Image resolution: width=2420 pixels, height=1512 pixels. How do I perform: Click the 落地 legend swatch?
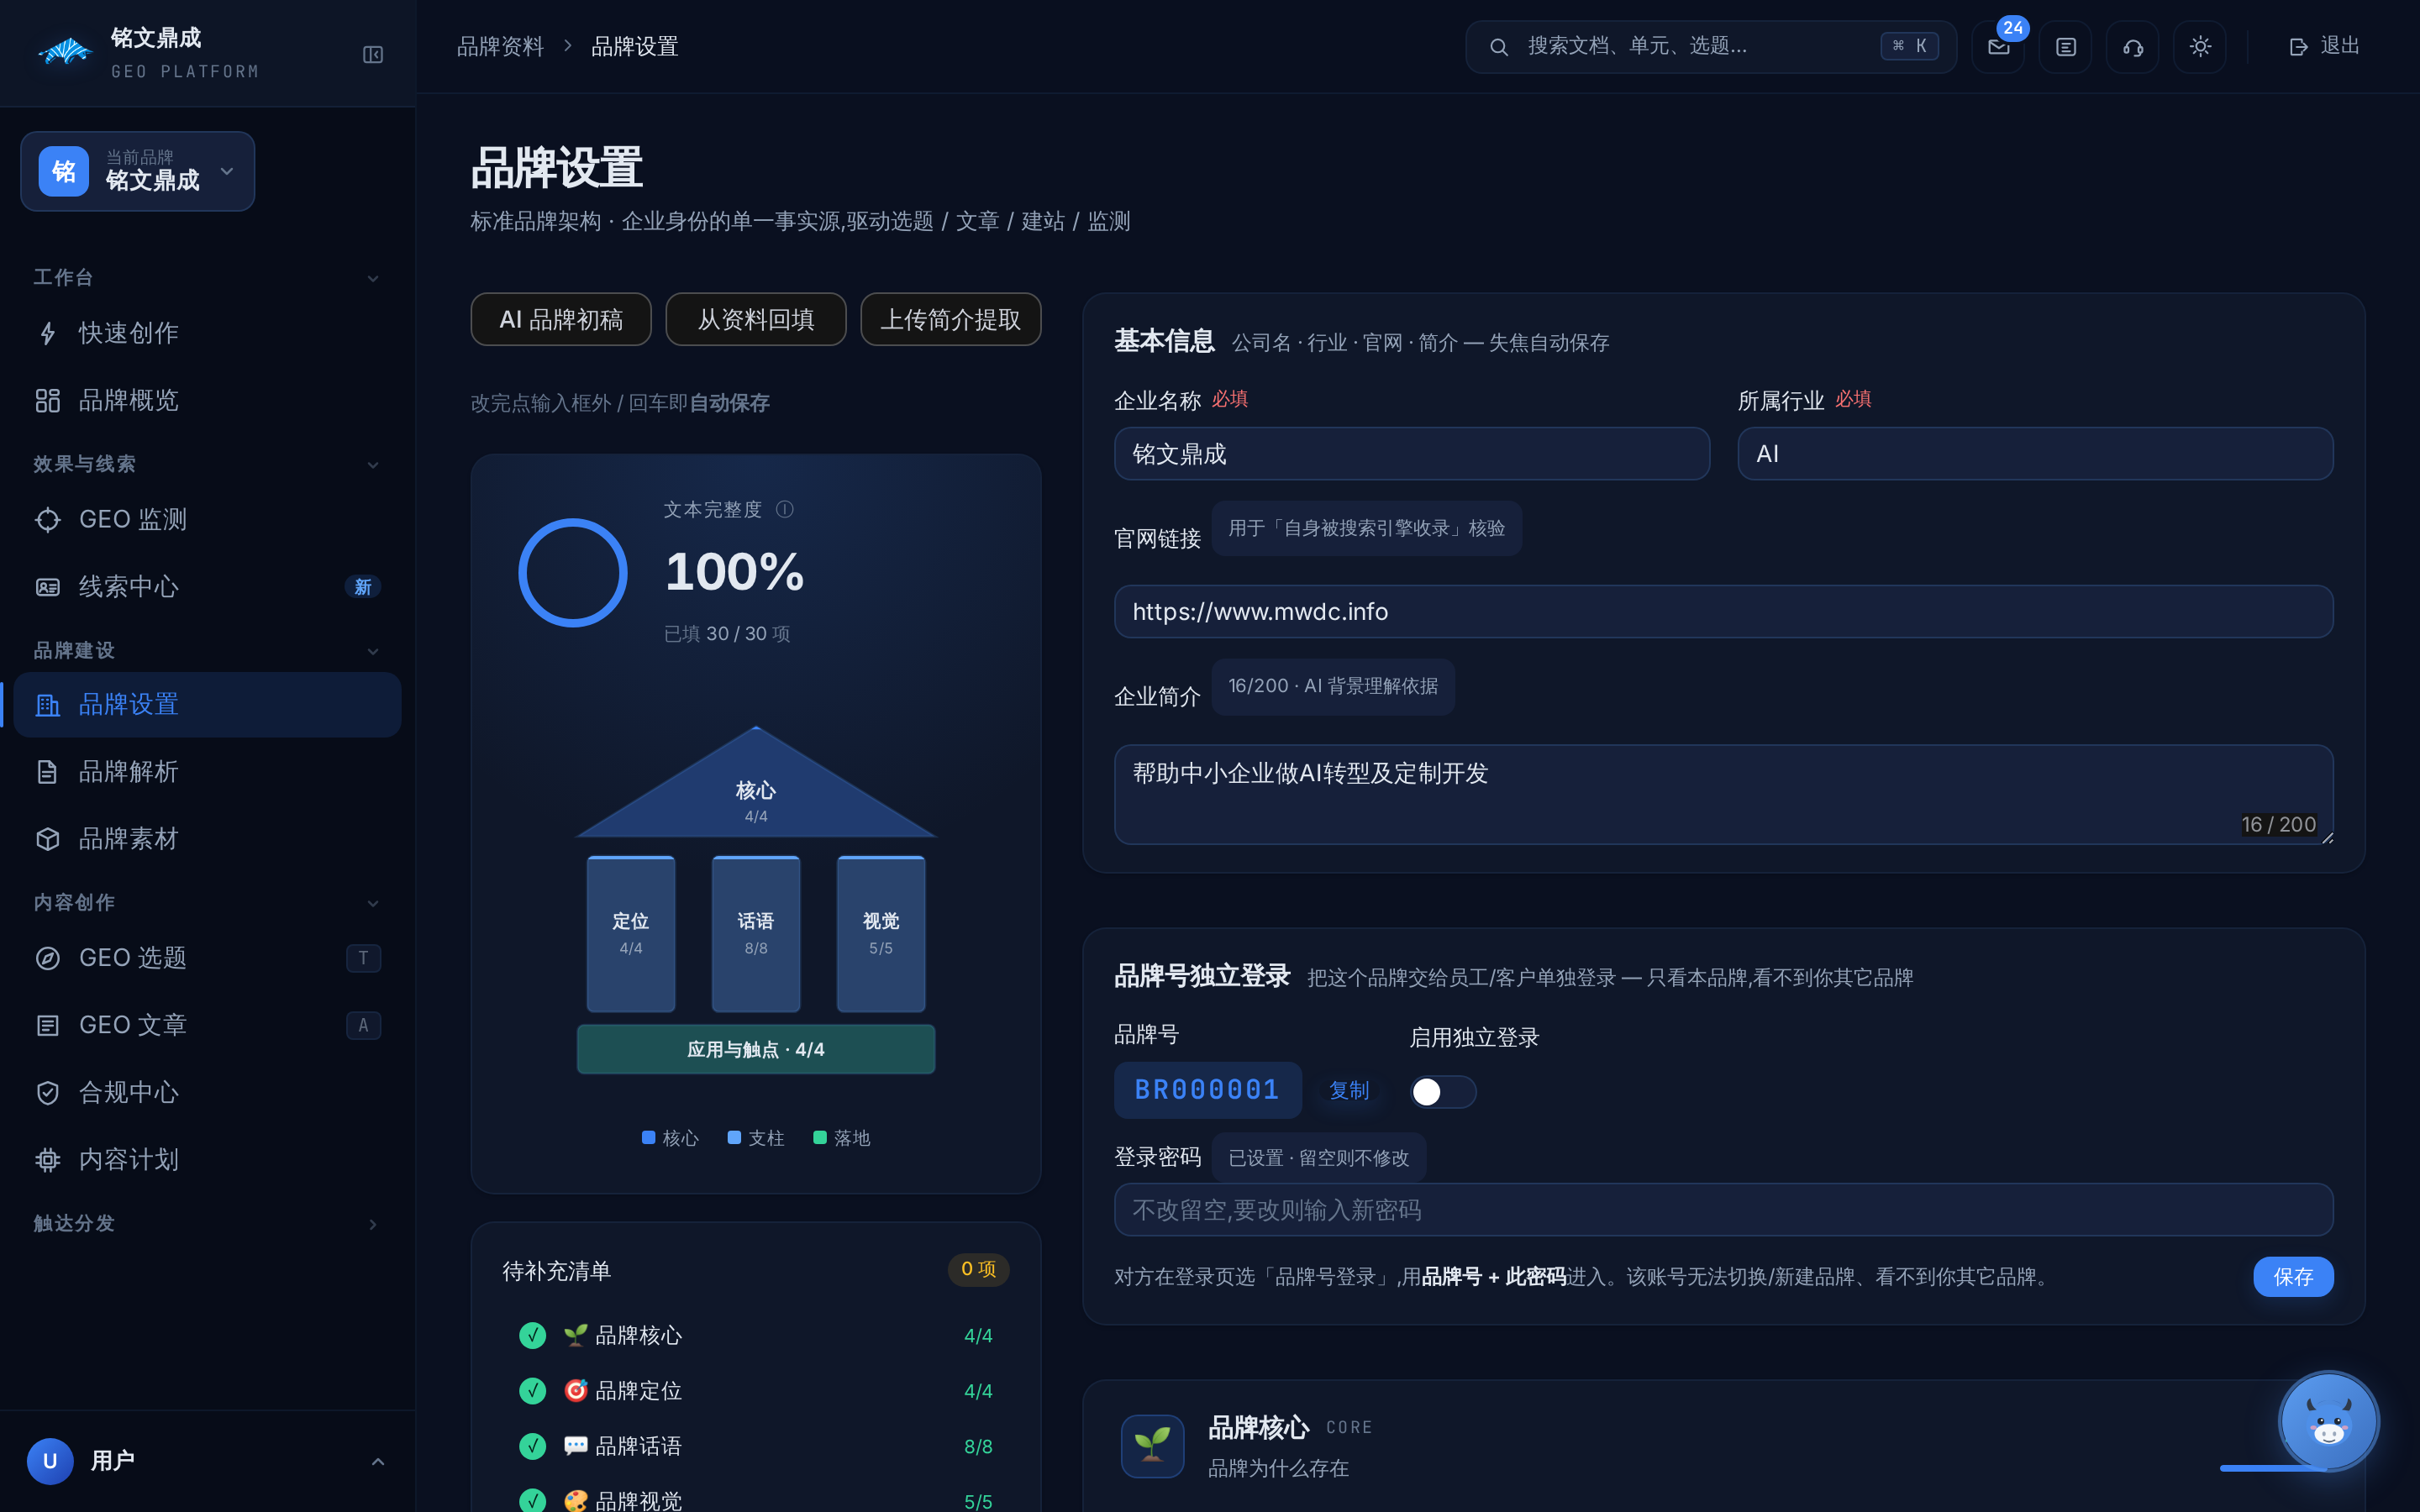pyautogui.click(x=820, y=1137)
